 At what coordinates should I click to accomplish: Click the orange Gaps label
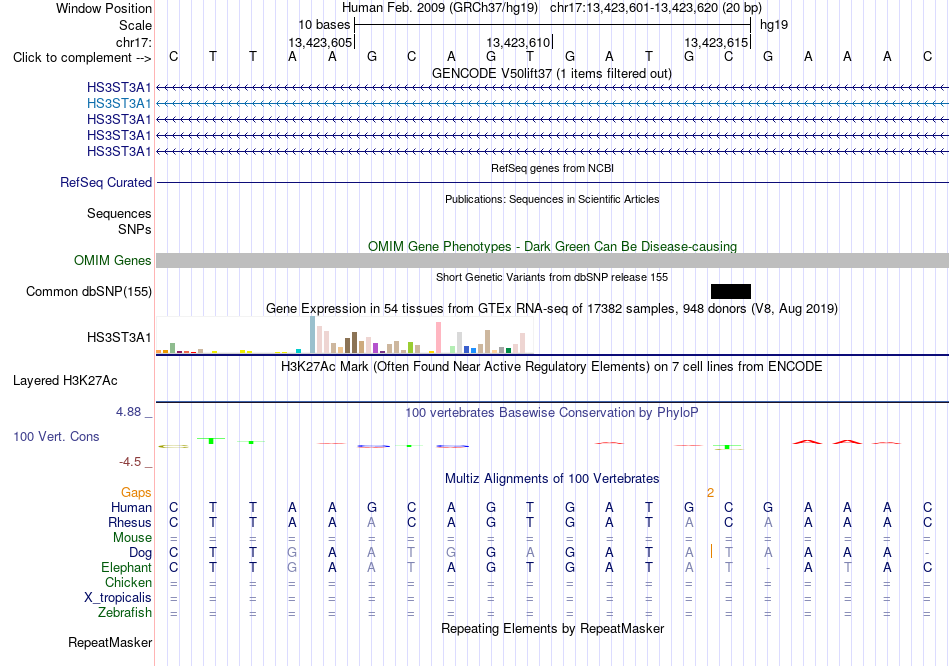136,493
